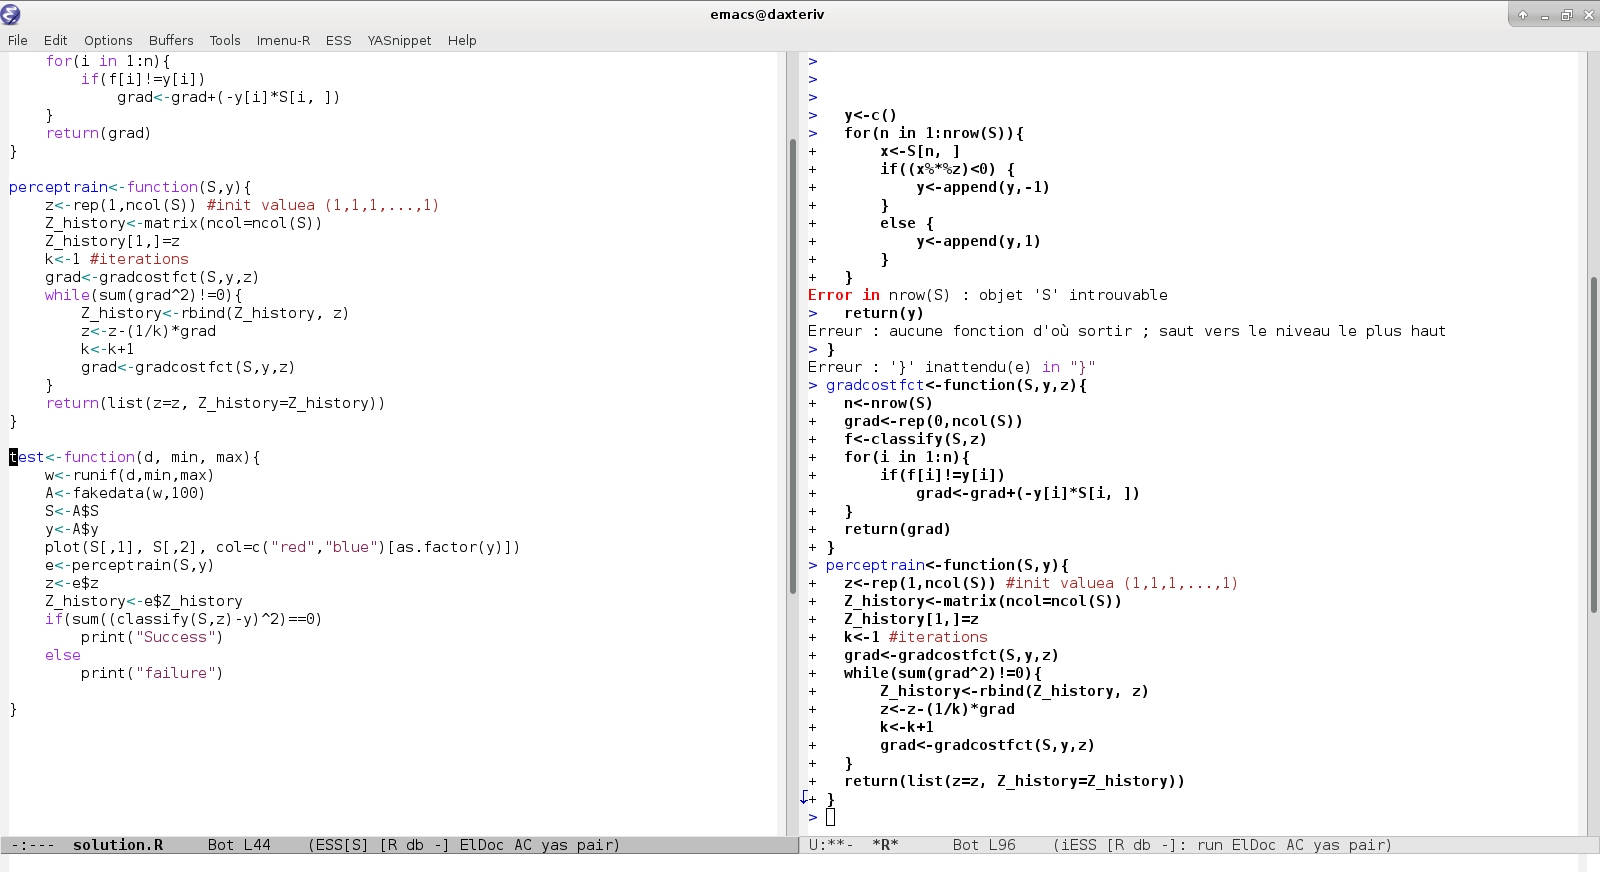Click 'print("Success")' line in editor
The height and width of the screenshot is (872, 1600).
(152, 637)
